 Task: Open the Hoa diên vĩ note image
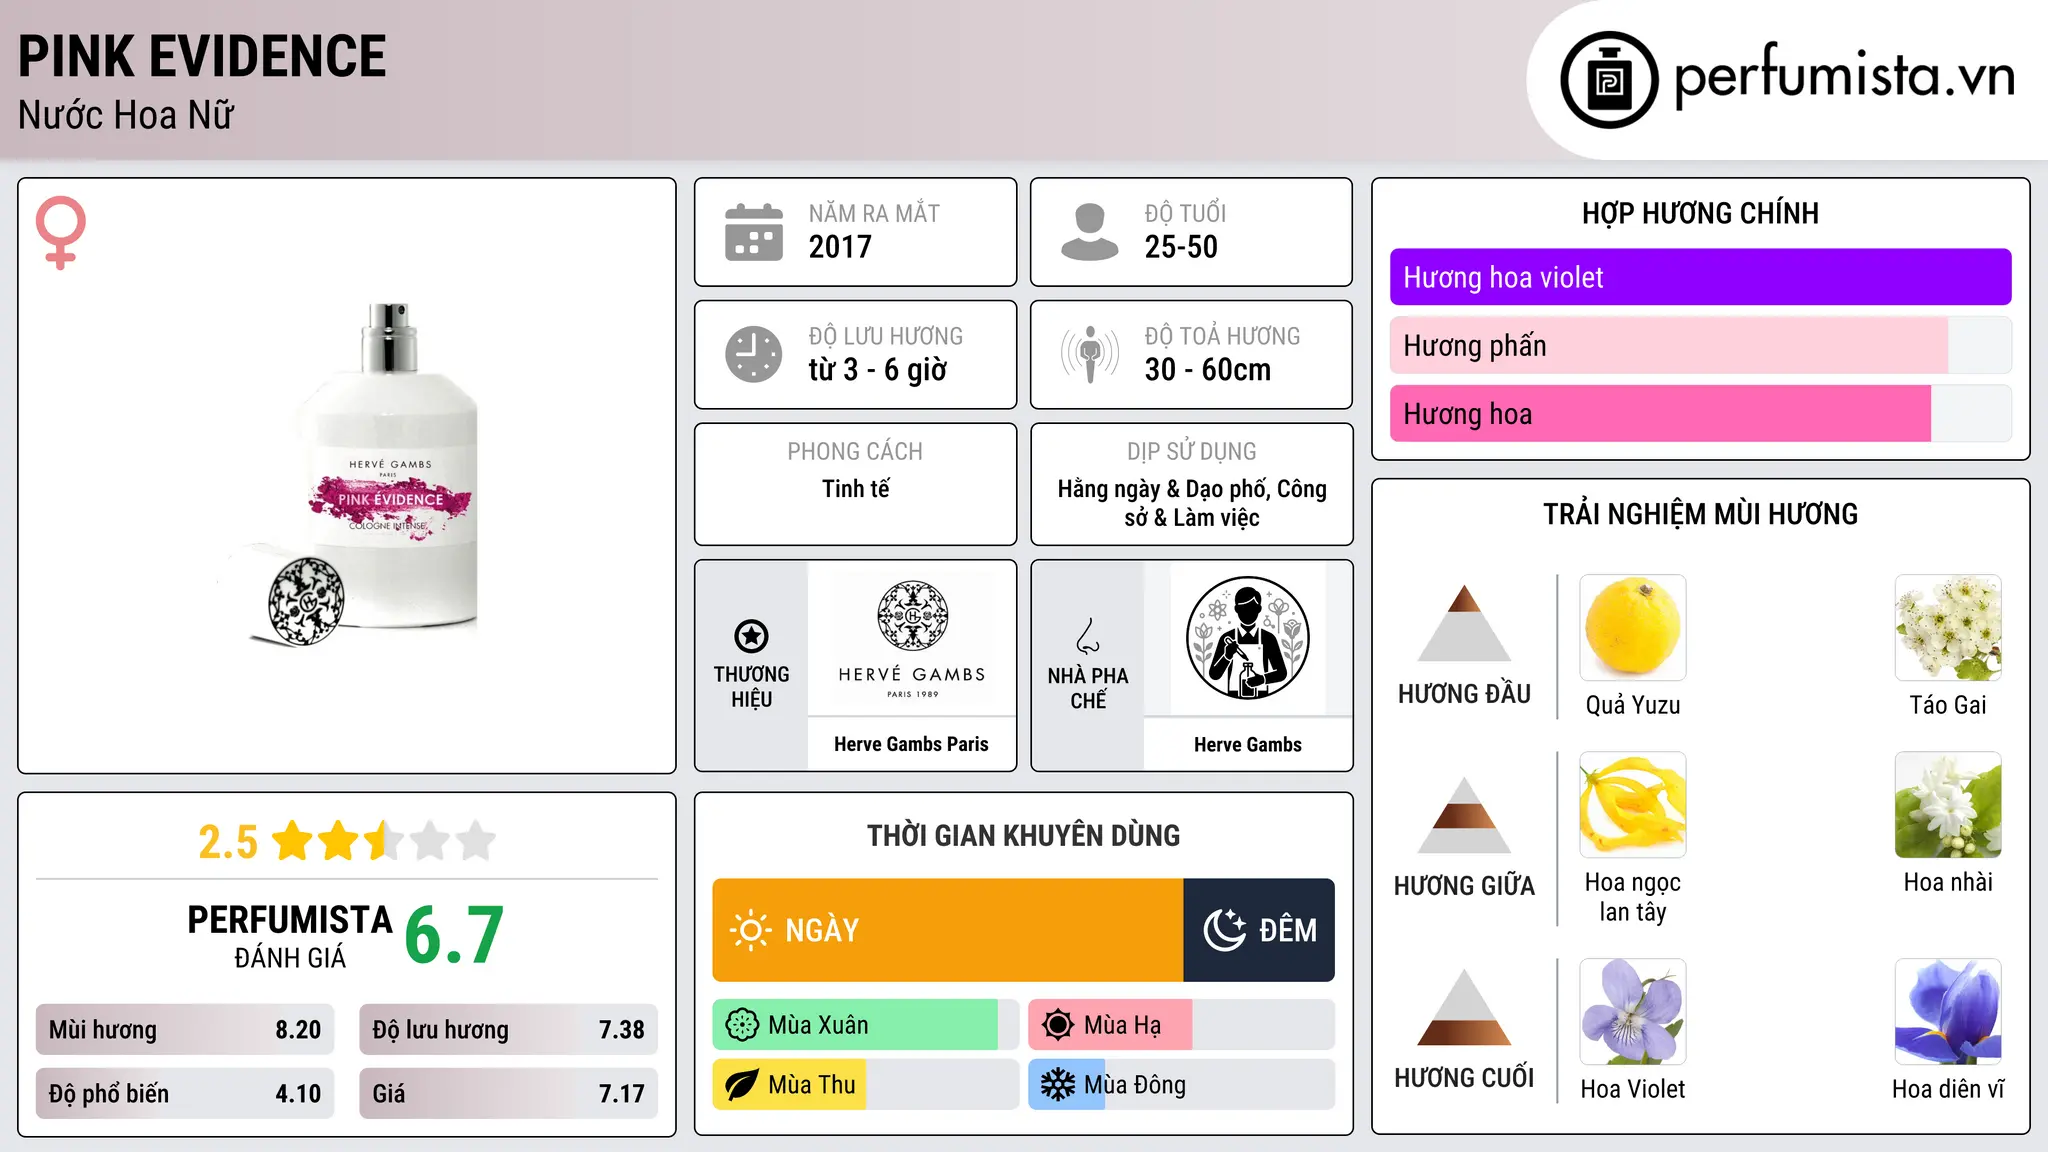1948,1012
